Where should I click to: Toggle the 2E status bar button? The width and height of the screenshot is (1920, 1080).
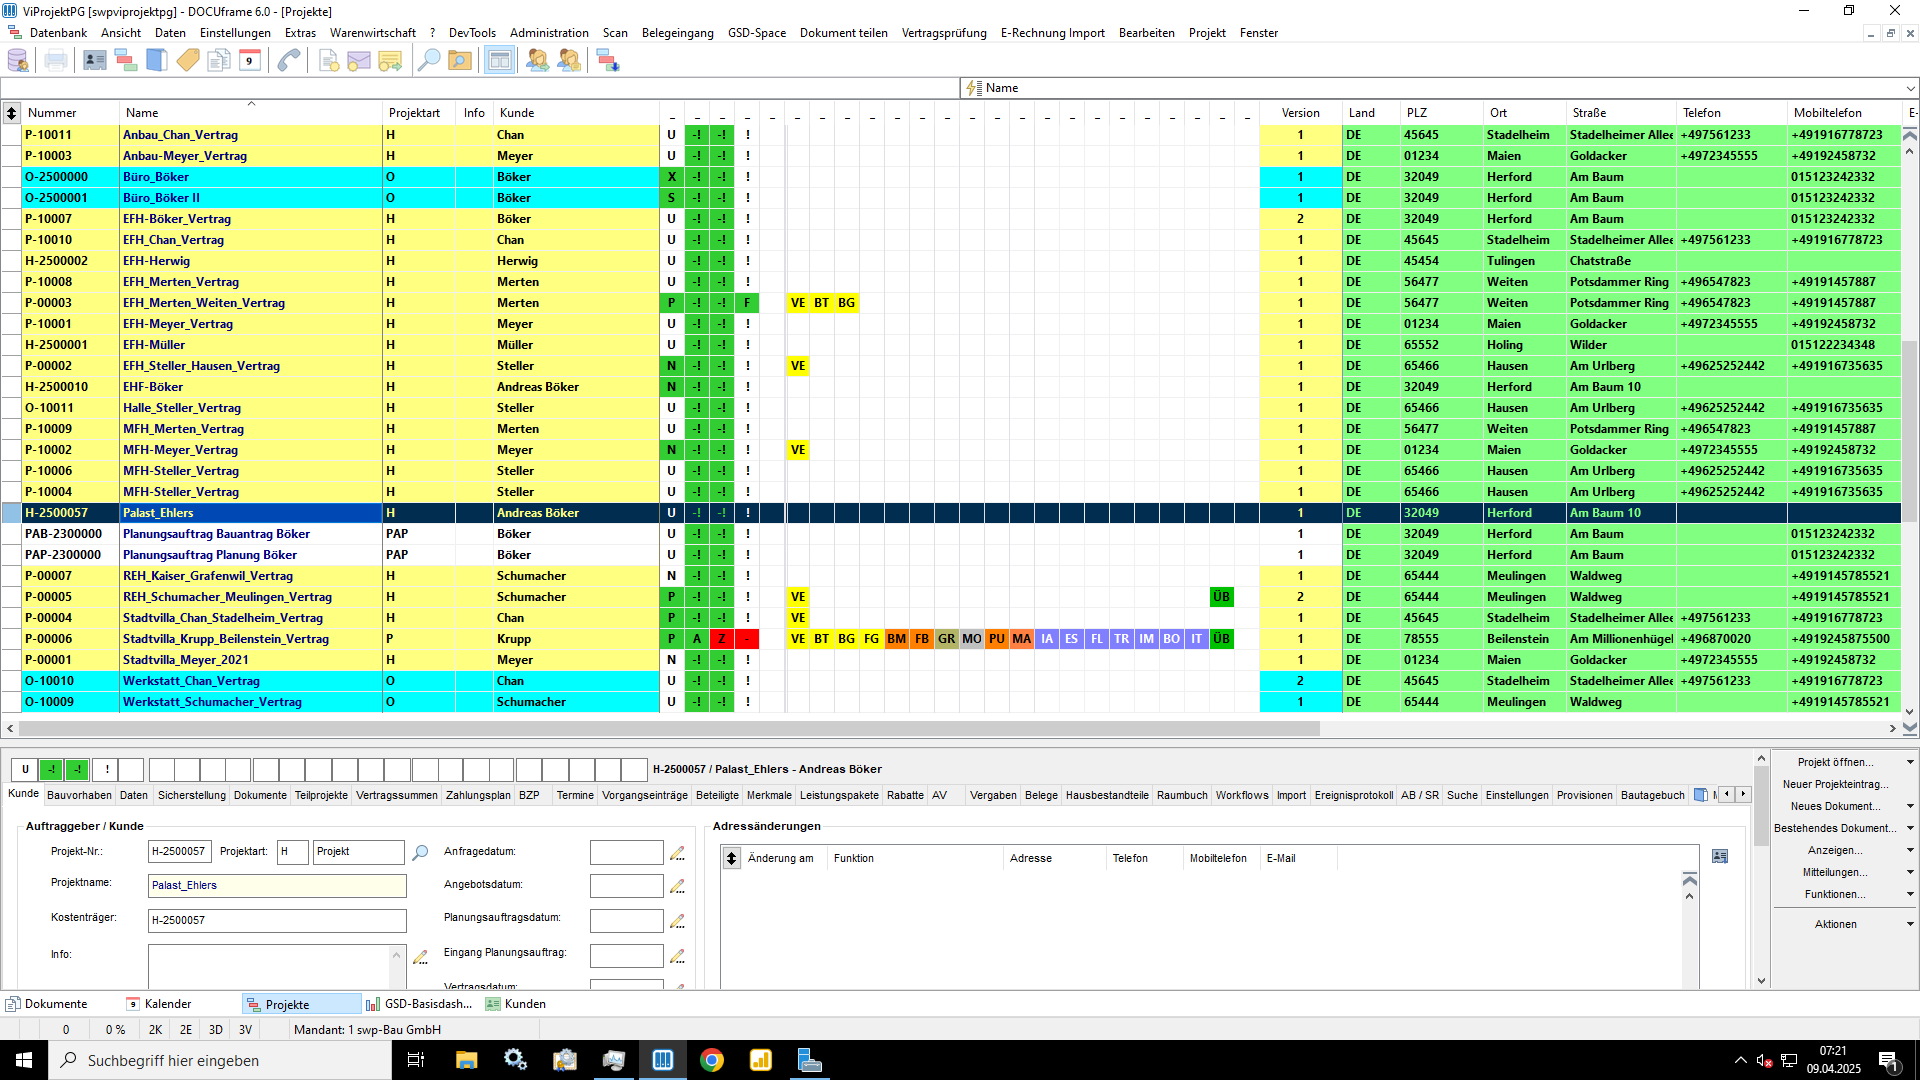tap(186, 1030)
